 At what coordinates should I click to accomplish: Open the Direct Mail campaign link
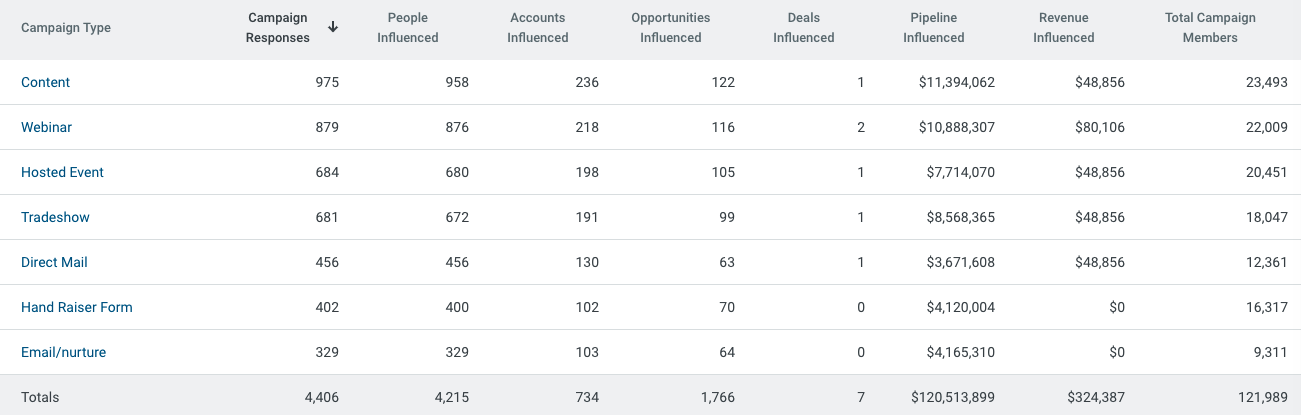(54, 262)
